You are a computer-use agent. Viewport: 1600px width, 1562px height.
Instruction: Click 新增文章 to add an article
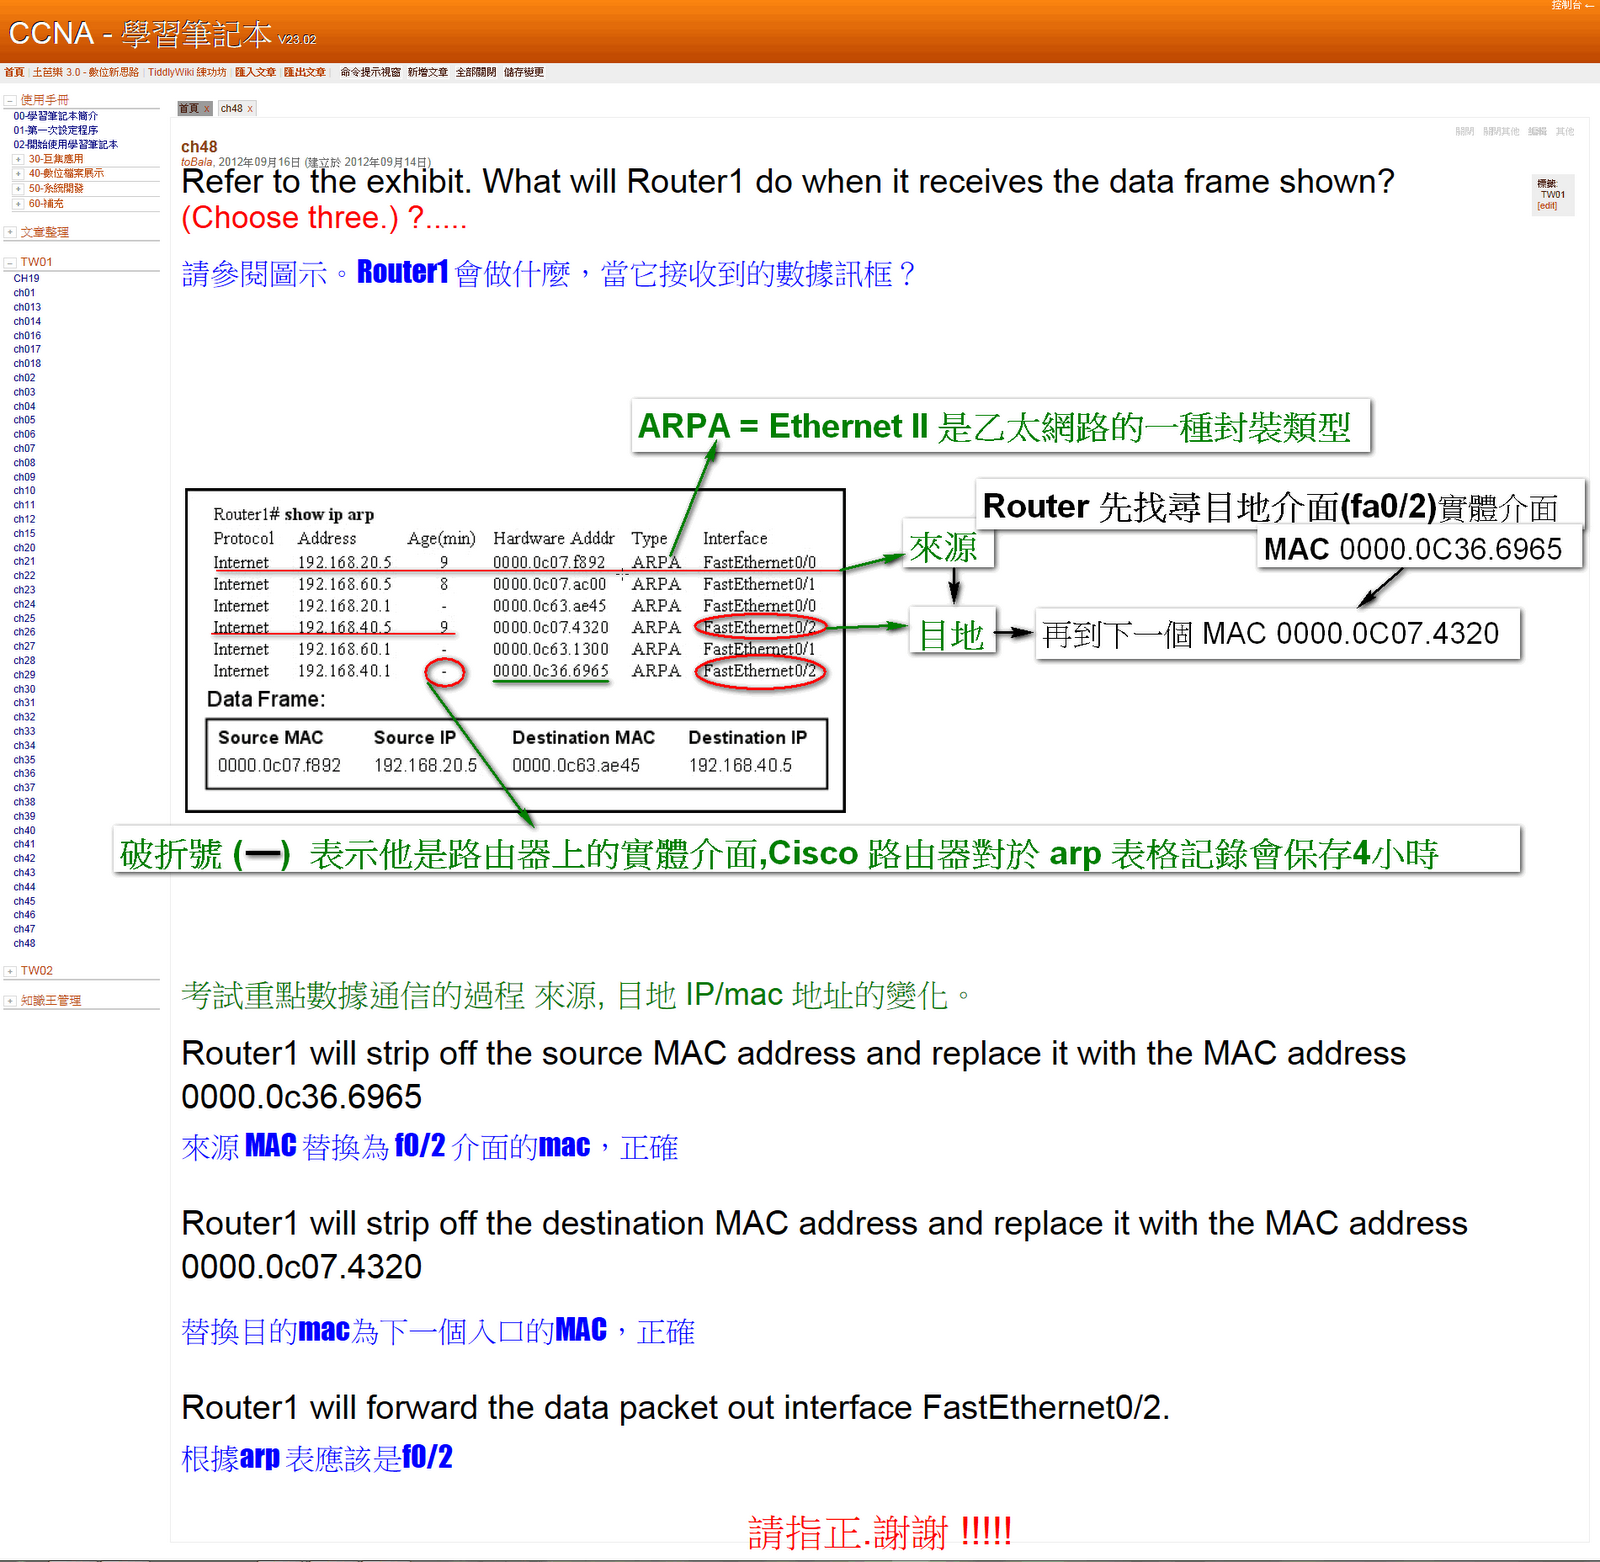(427, 72)
